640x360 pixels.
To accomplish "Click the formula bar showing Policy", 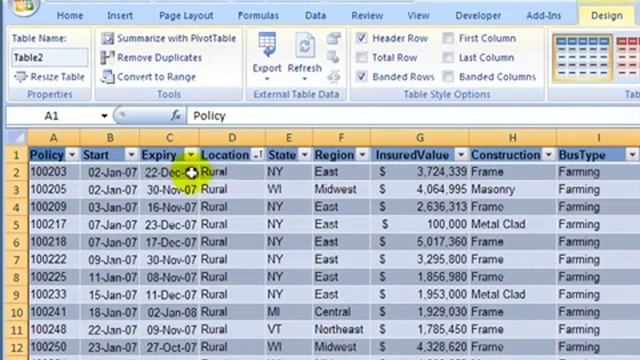I will click(x=413, y=116).
